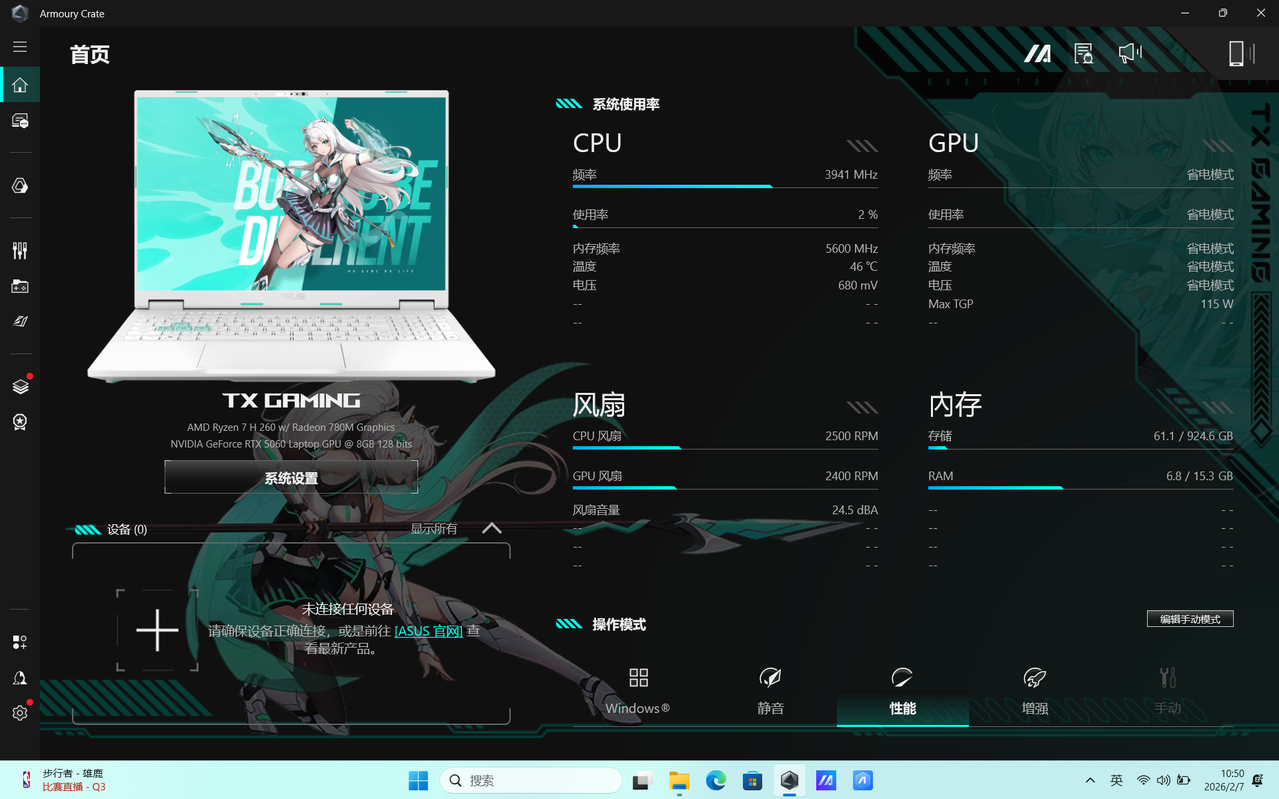Viewport: 1279px width, 799px height.
Task: Open the MyASUS app in taskbar
Action: [826, 780]
